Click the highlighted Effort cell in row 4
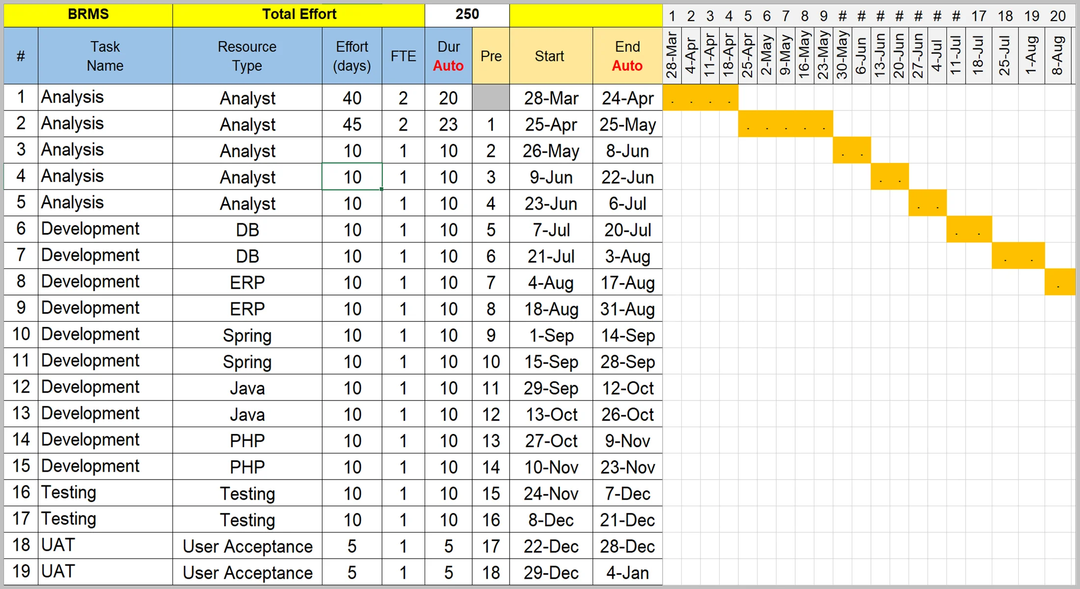1080x589 pixels. pyautogui.click(x=352, y=177)
